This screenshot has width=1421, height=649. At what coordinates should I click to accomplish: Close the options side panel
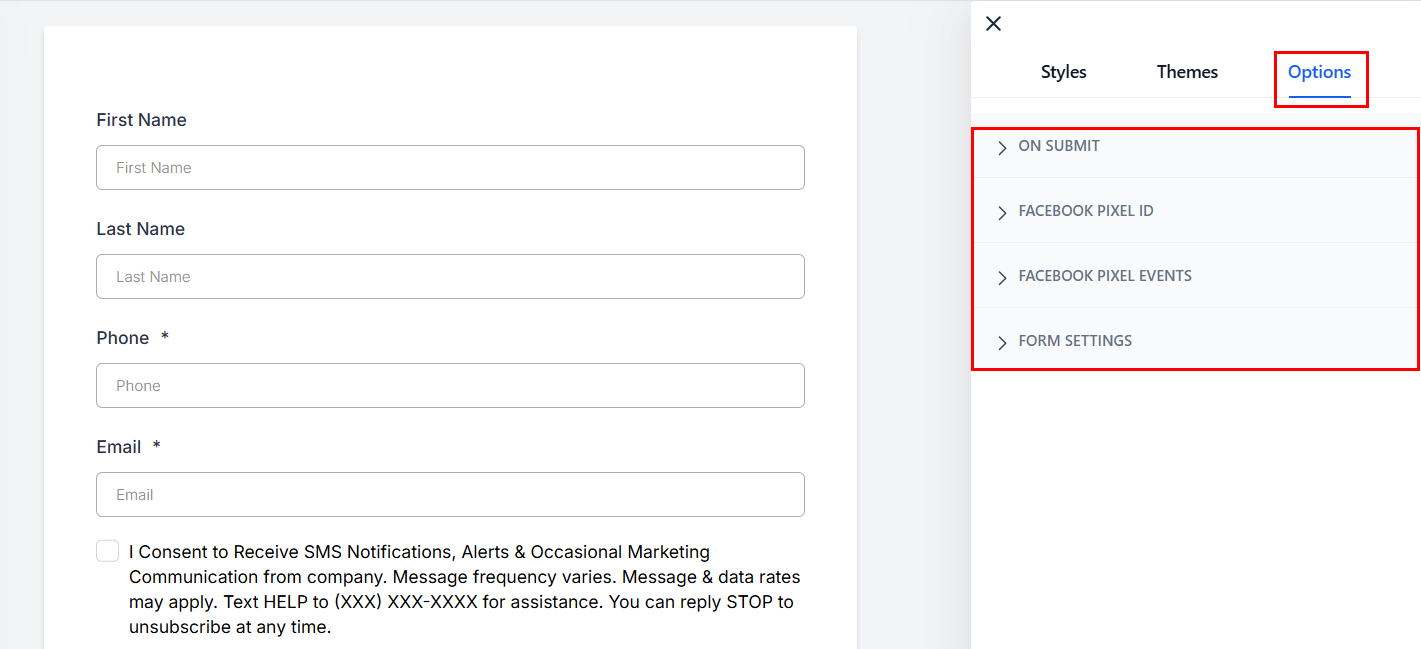993,24
